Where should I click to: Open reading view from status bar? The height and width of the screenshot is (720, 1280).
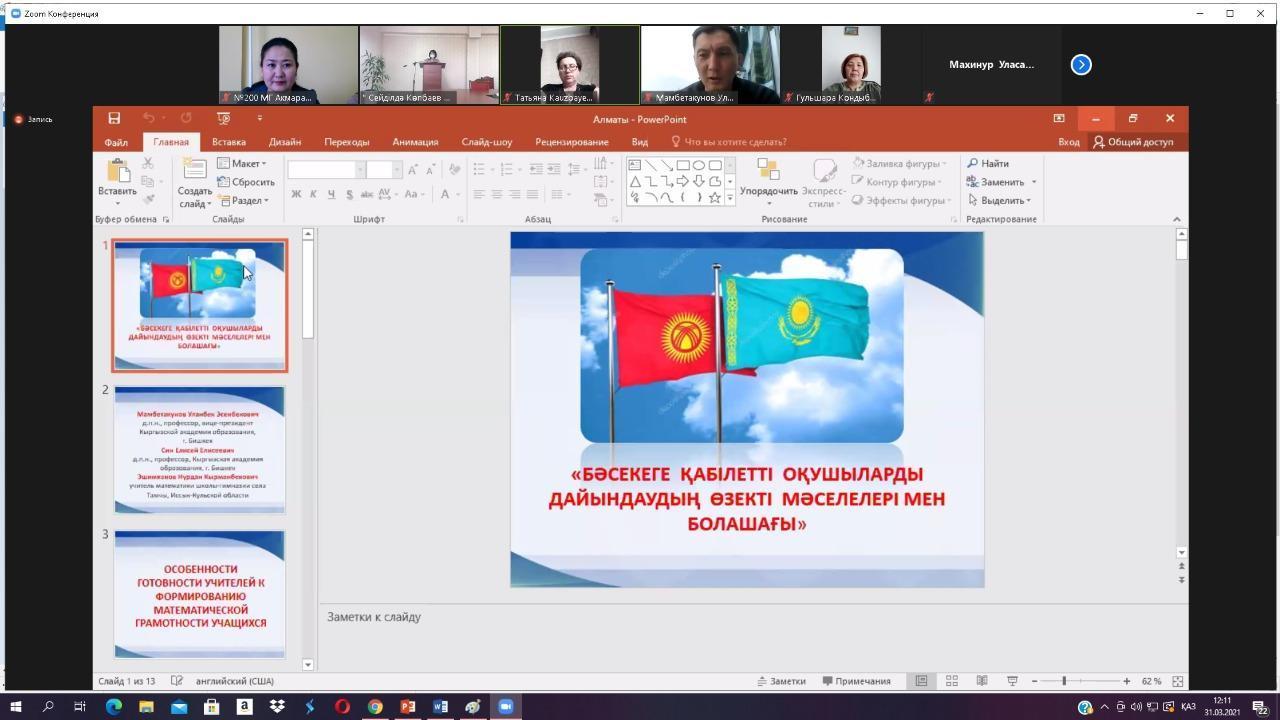coord(982,681)
